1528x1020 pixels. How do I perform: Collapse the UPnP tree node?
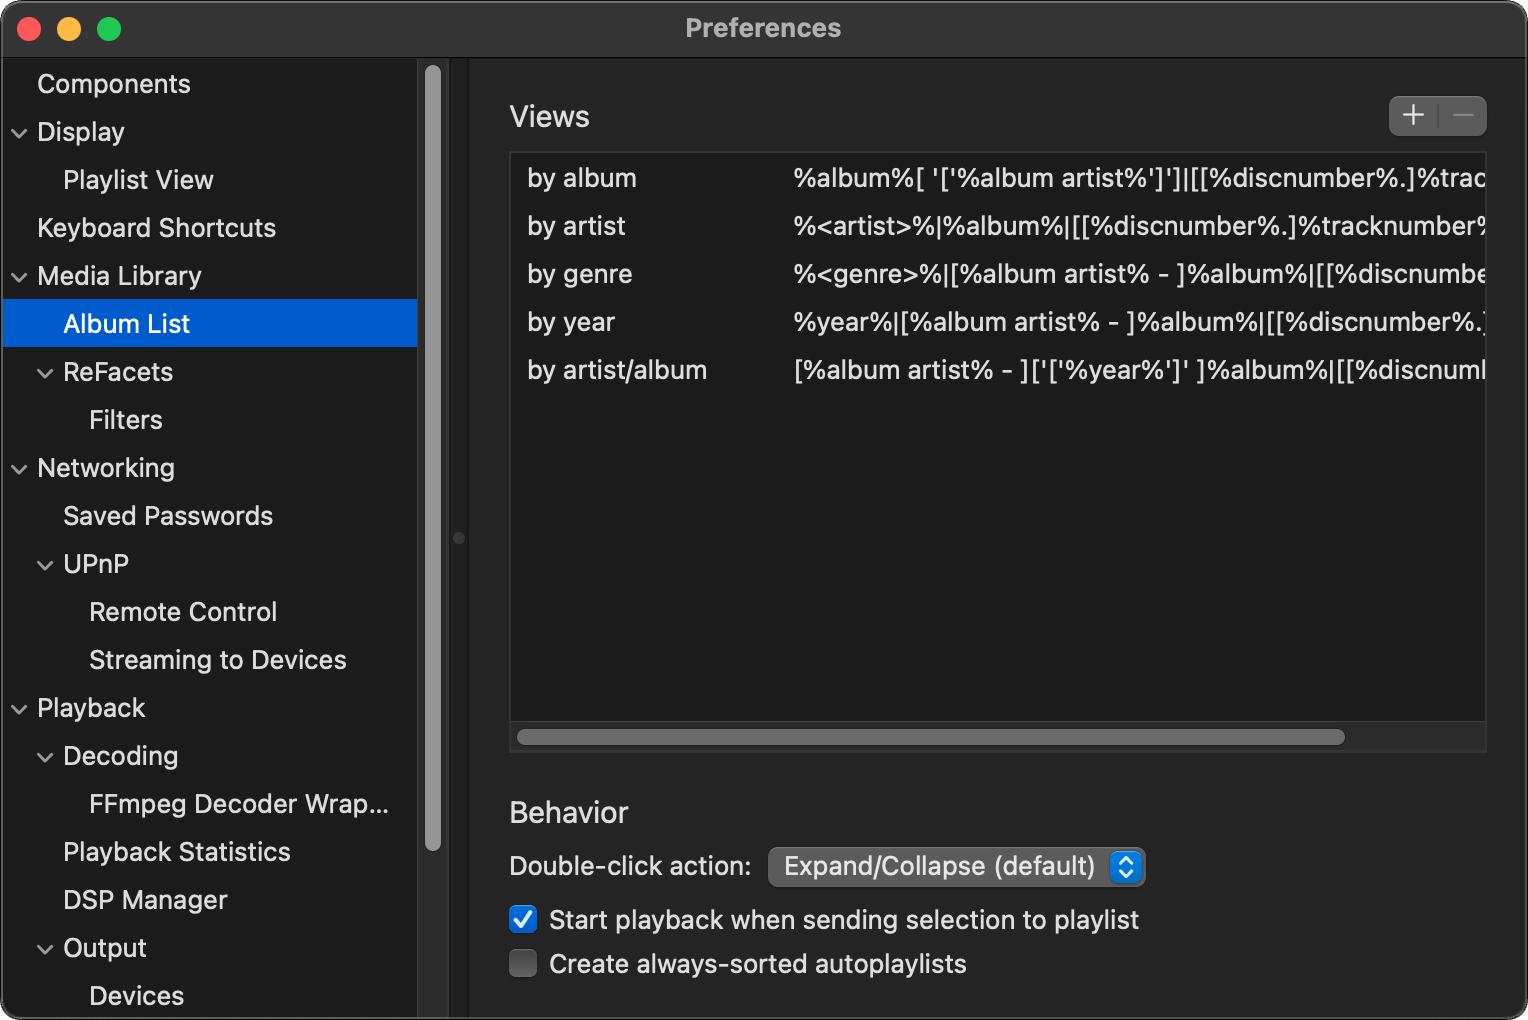[45, 565]
